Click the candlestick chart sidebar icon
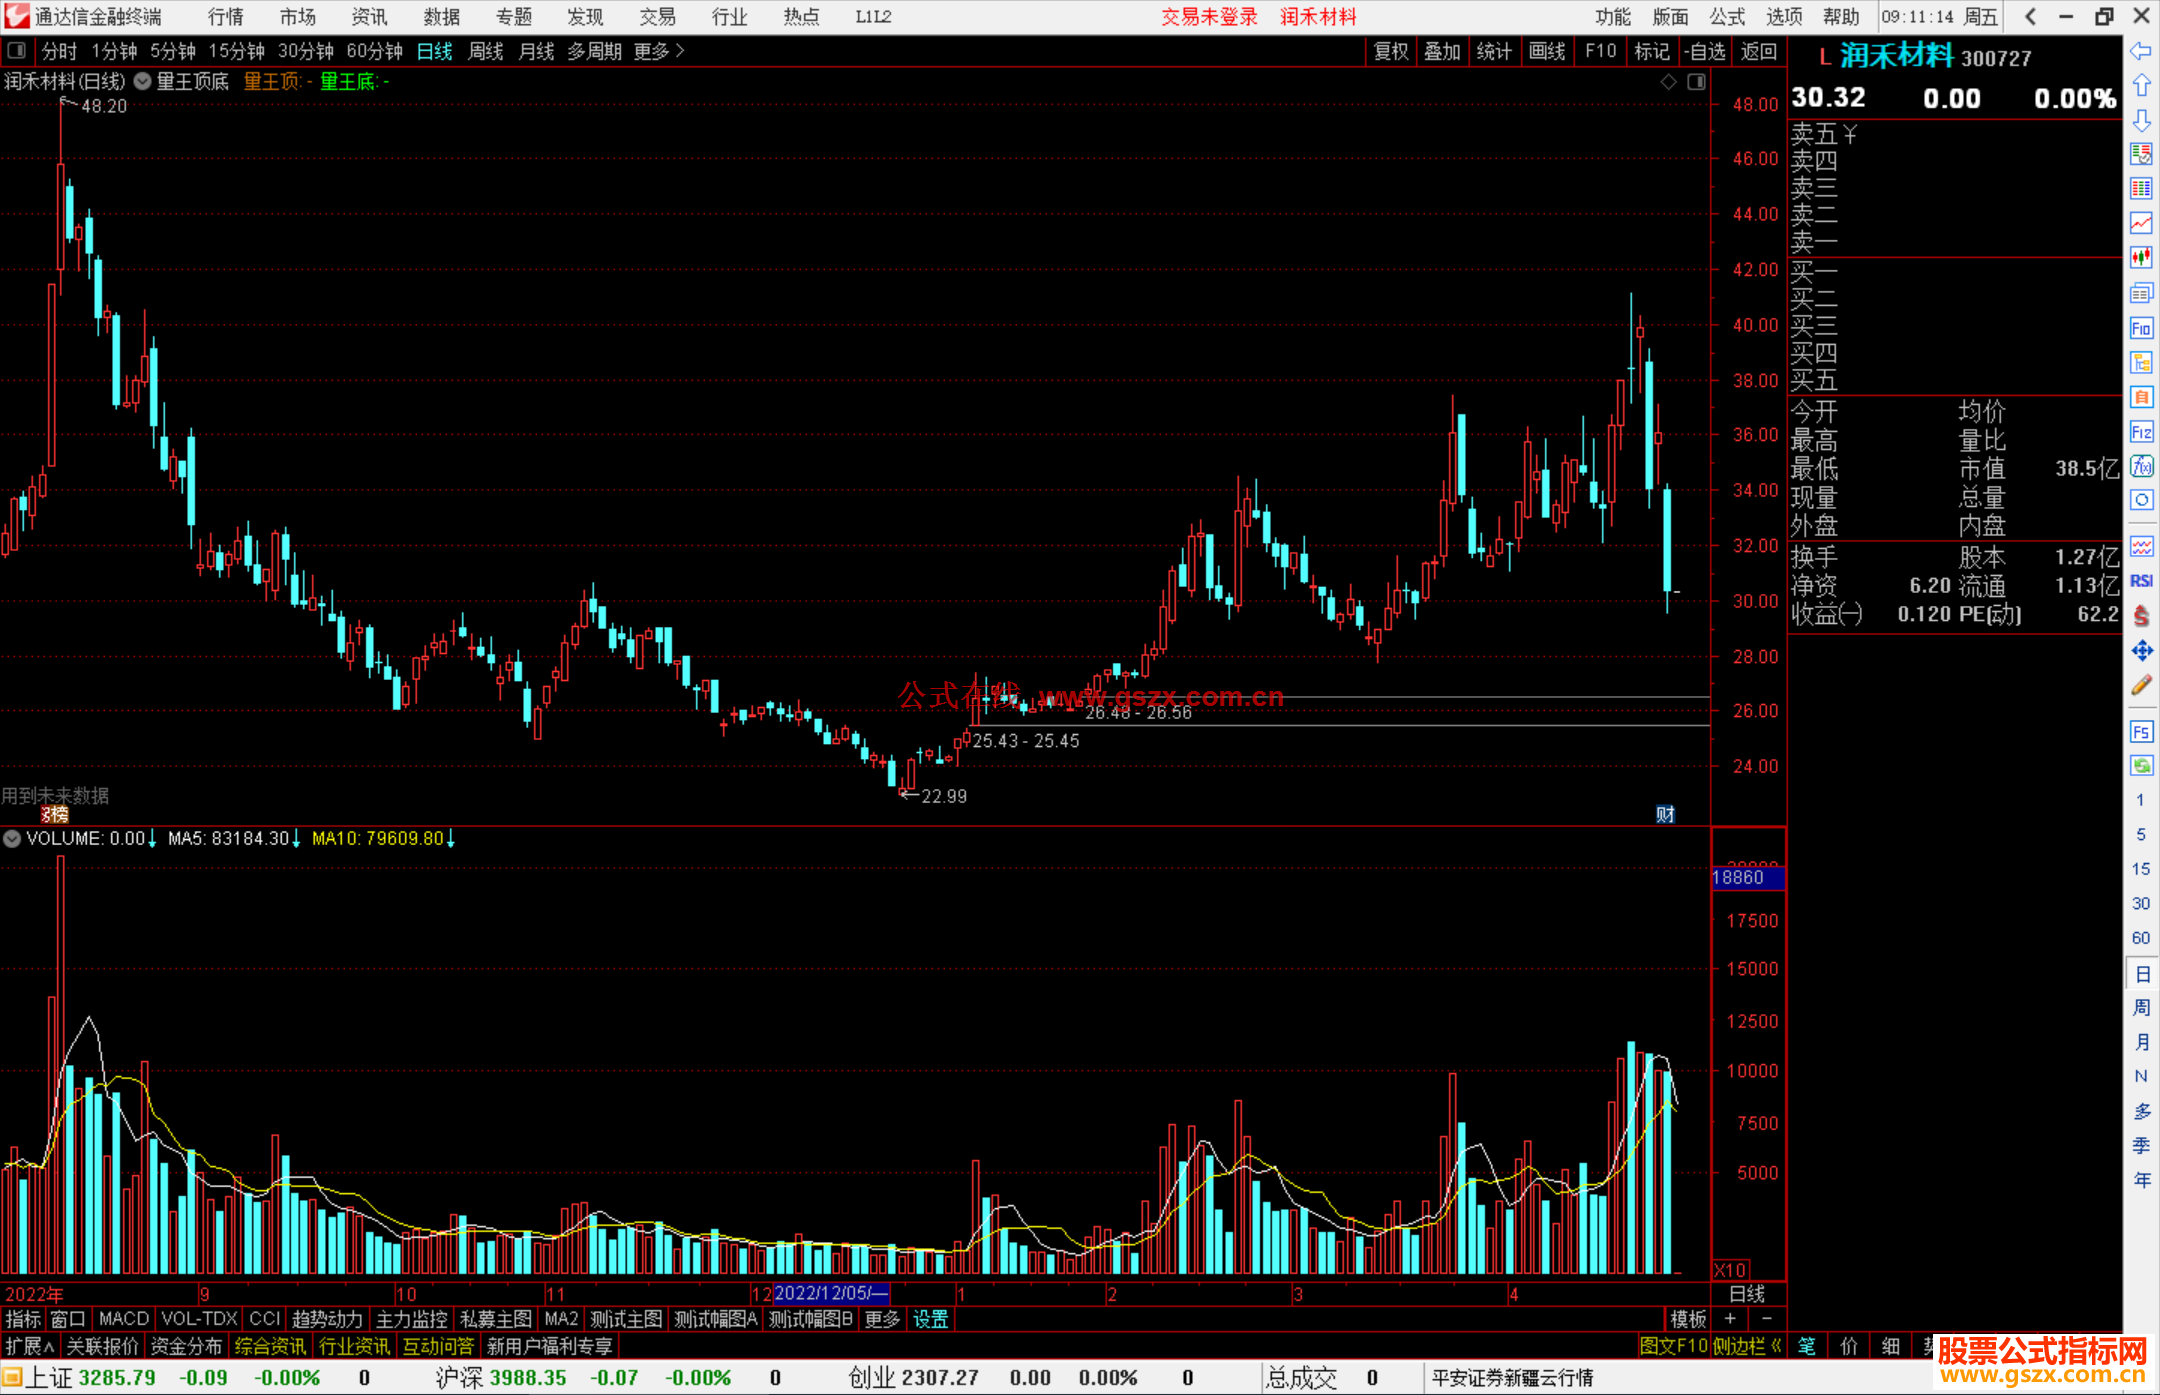The width and height of the screenshot is (2160, 1395). tap(2141, 258)
